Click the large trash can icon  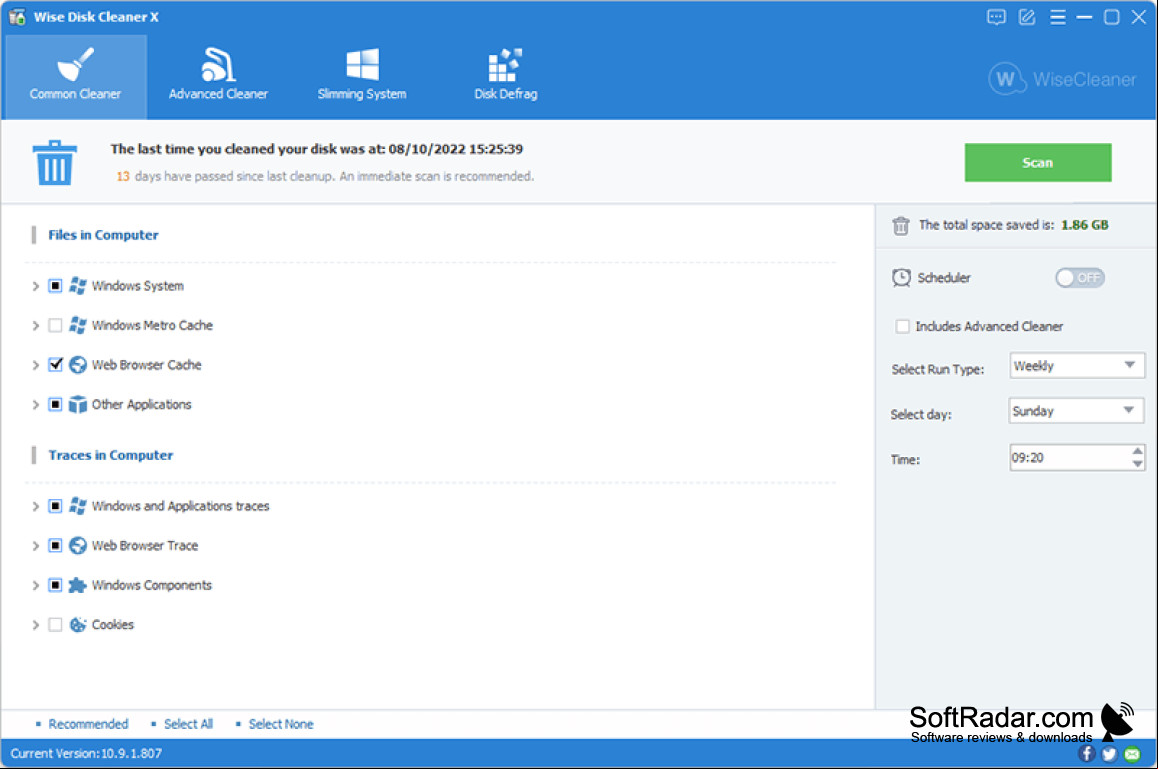pyautogui.click(x=55, y=163)
